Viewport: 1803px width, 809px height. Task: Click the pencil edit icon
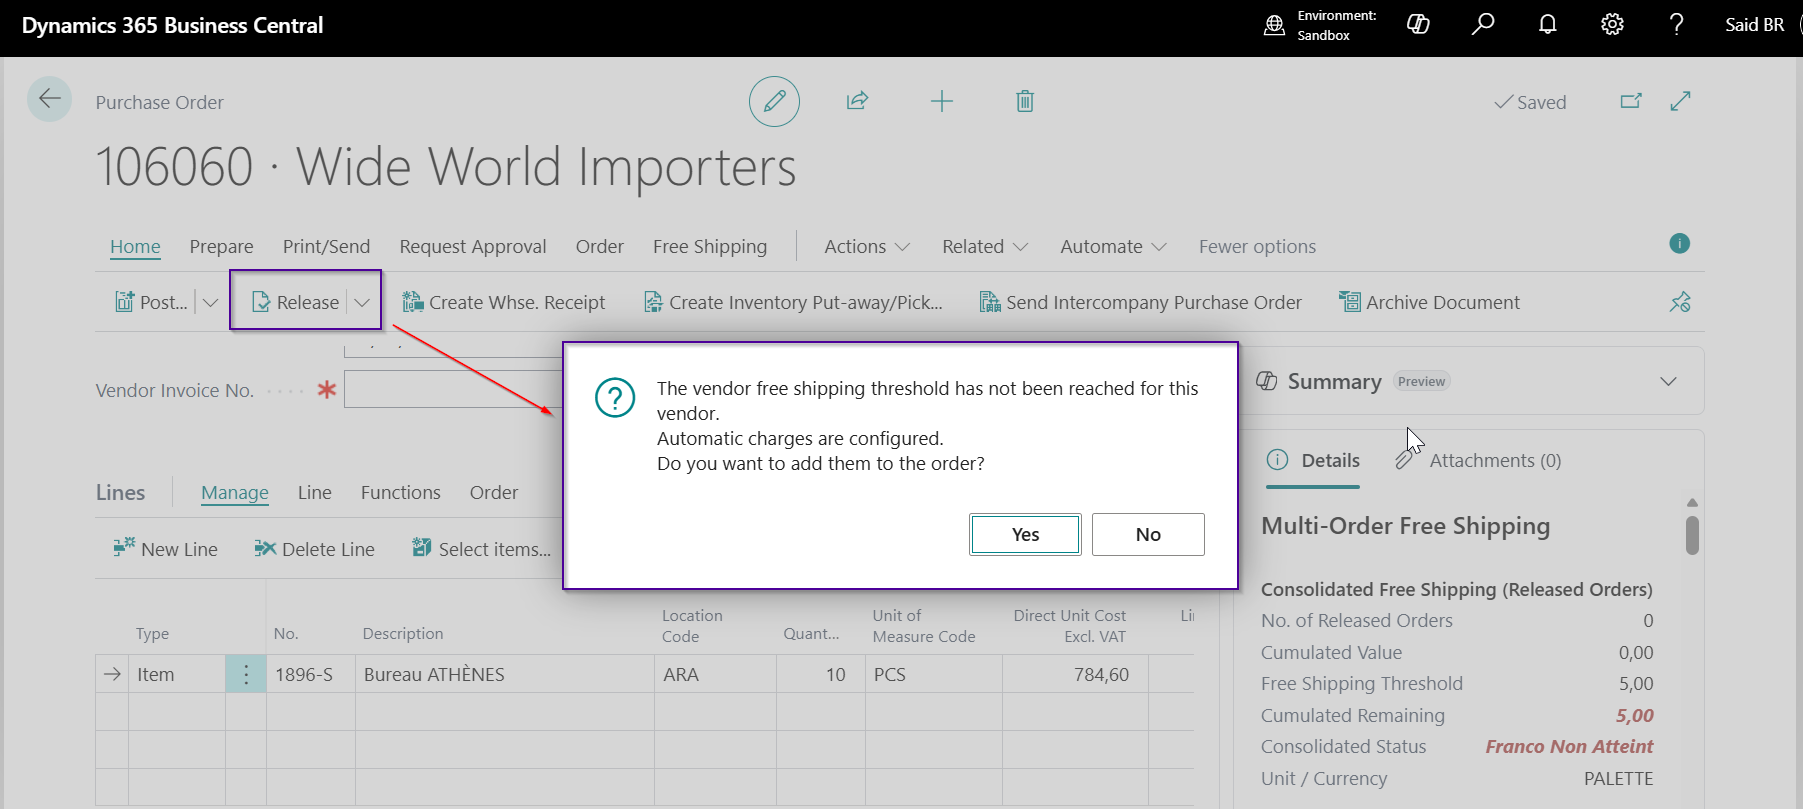click(774, 101)
